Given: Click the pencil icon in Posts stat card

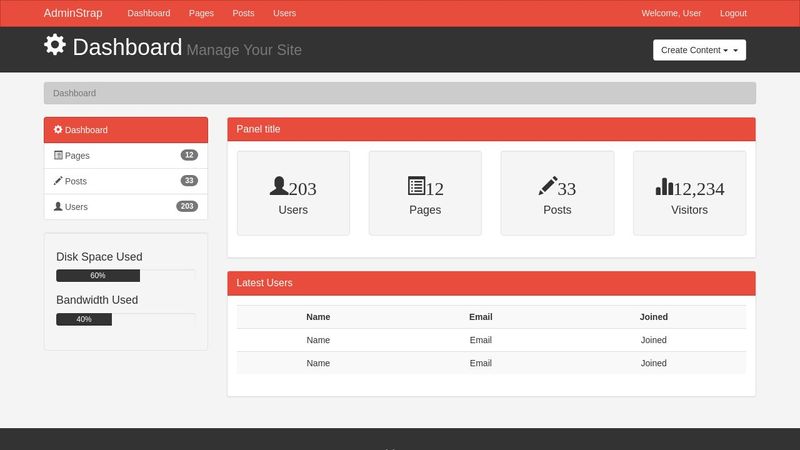Looking at the screenshot, I should click(547, 186).
